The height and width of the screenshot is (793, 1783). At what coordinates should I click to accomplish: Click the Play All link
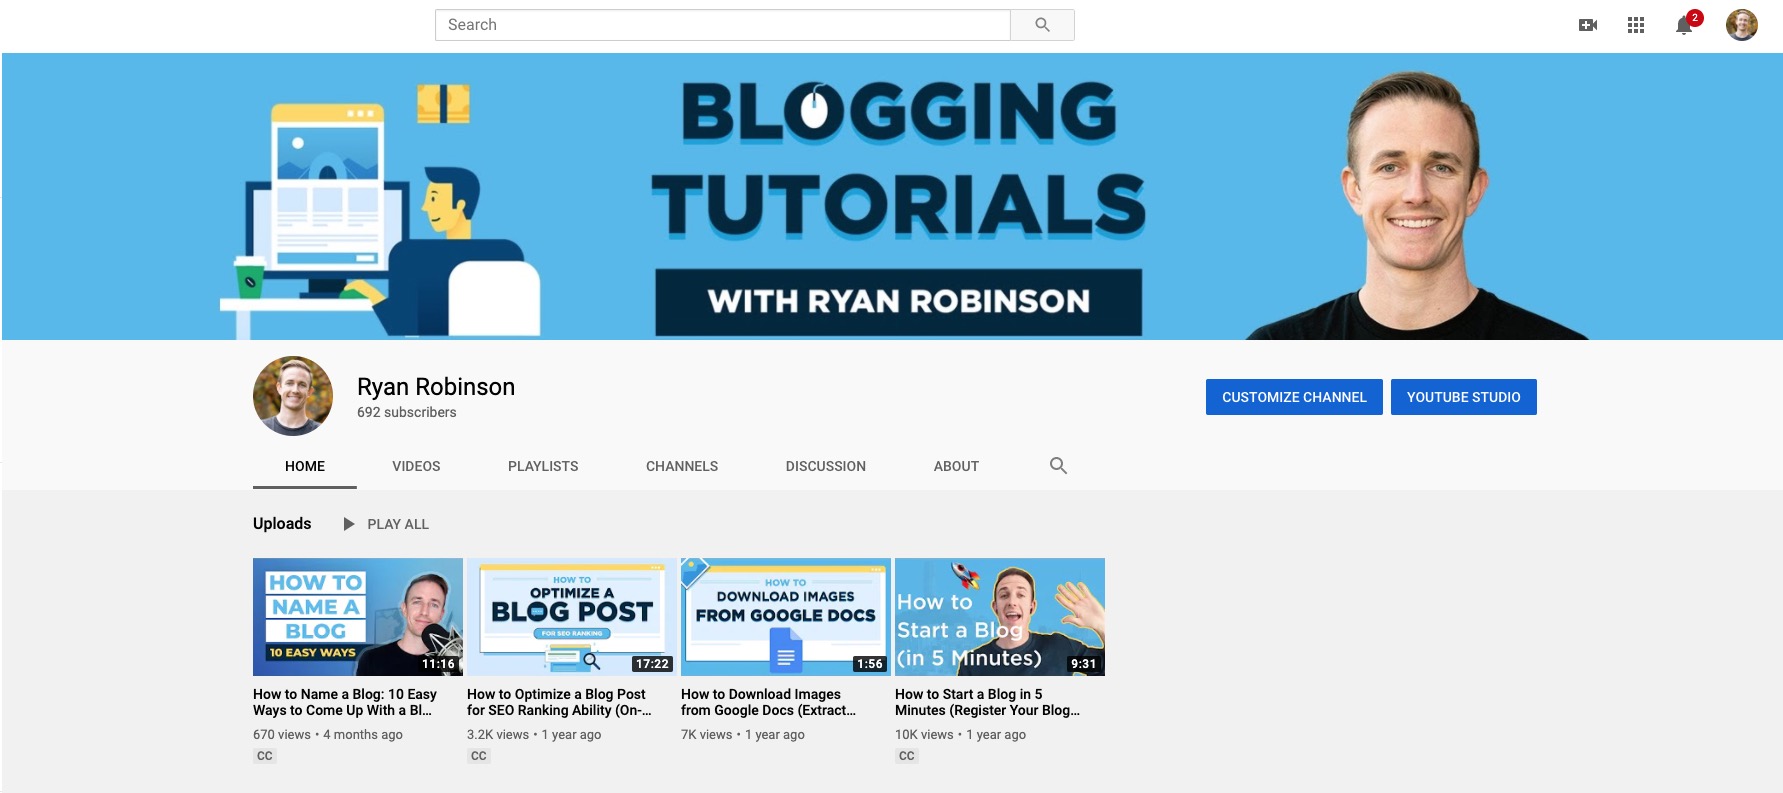click(x=398, y=524)
